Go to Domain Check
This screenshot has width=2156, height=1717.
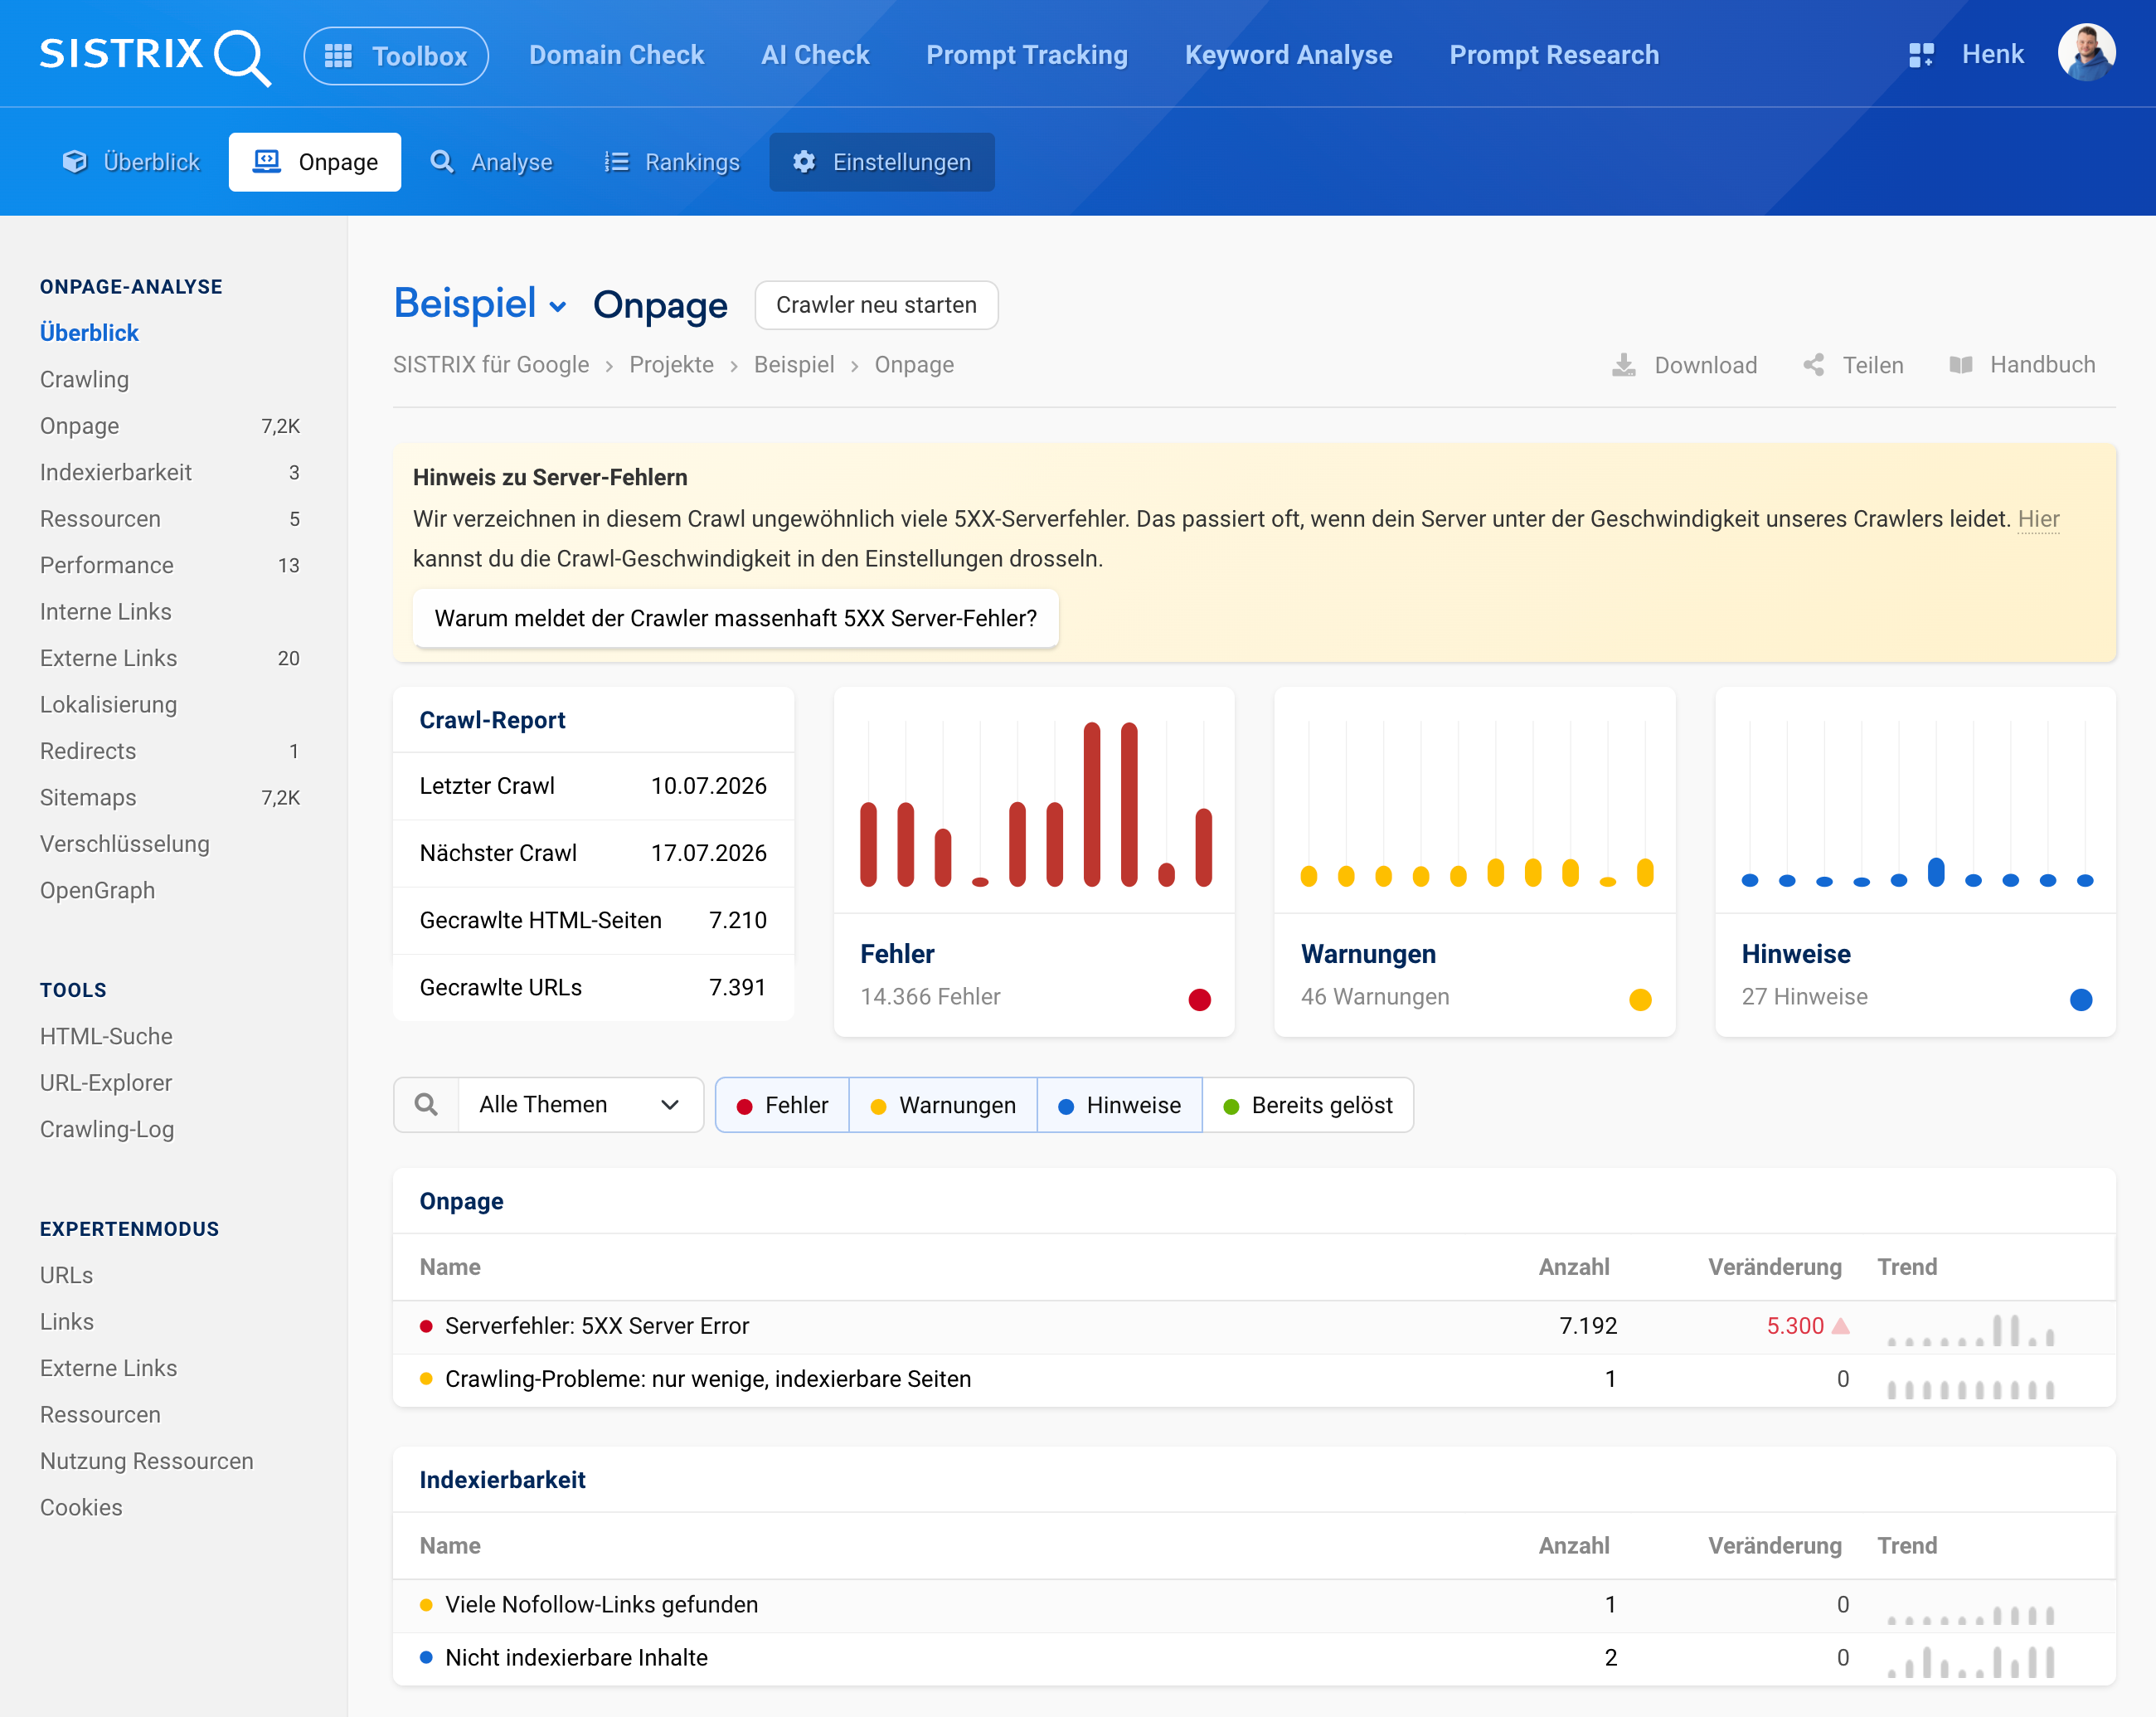tap(616, 55)
